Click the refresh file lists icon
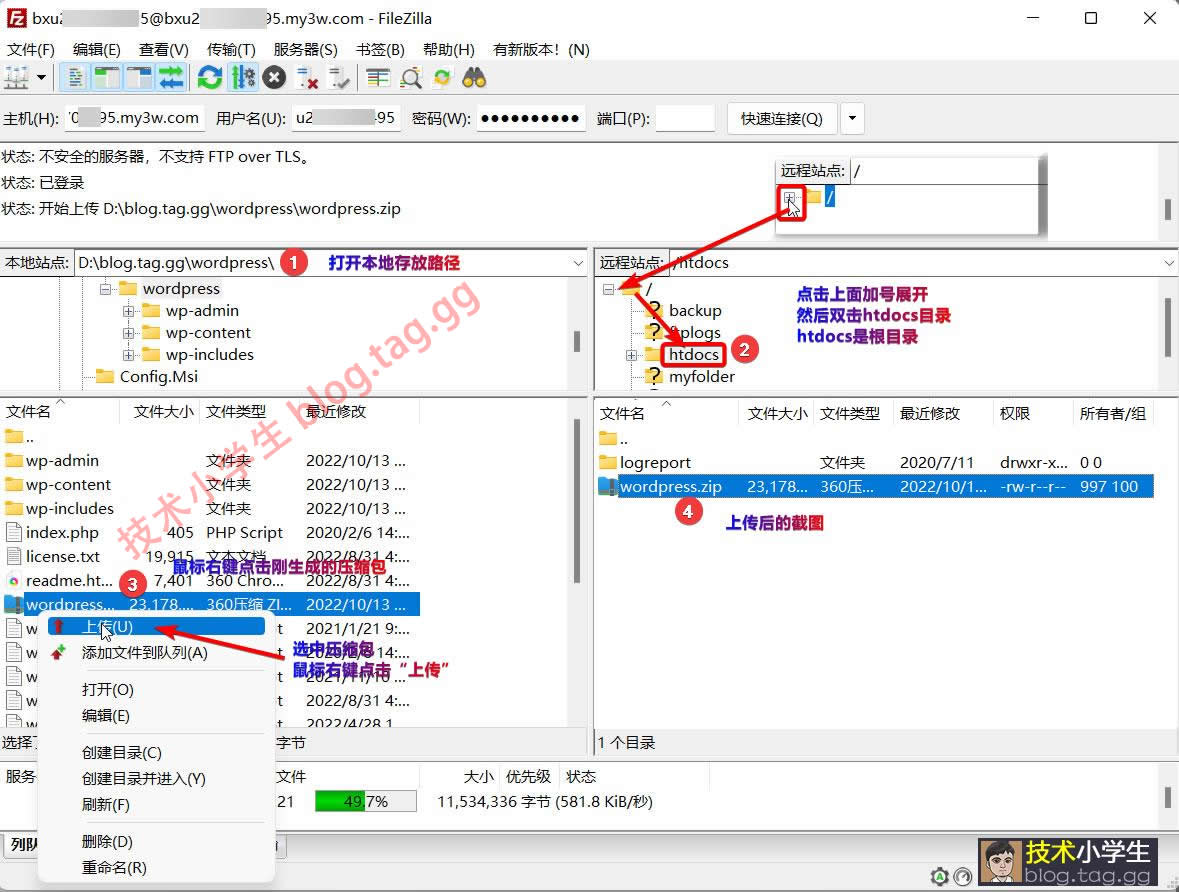The height and width of the screenshot is (892, 1179). (209, 77)
